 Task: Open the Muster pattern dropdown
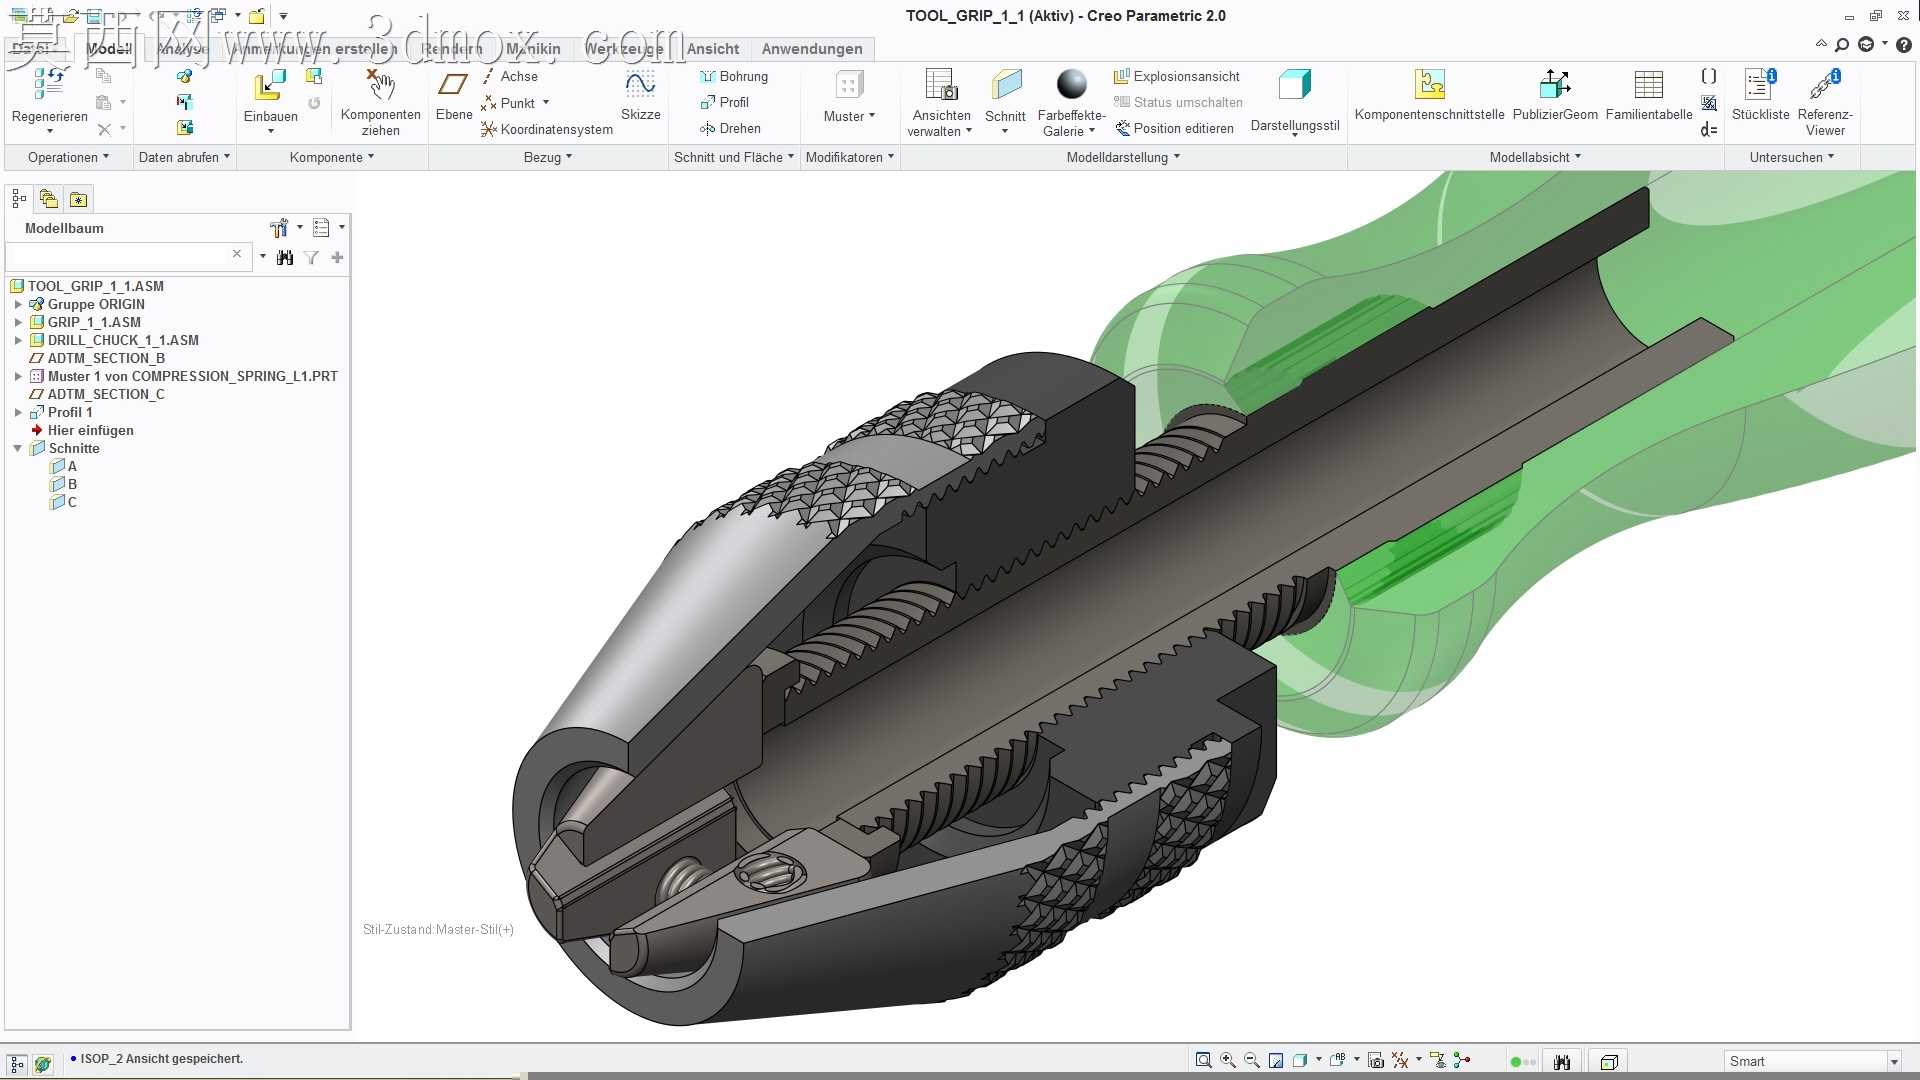click(x=849, y=116)
